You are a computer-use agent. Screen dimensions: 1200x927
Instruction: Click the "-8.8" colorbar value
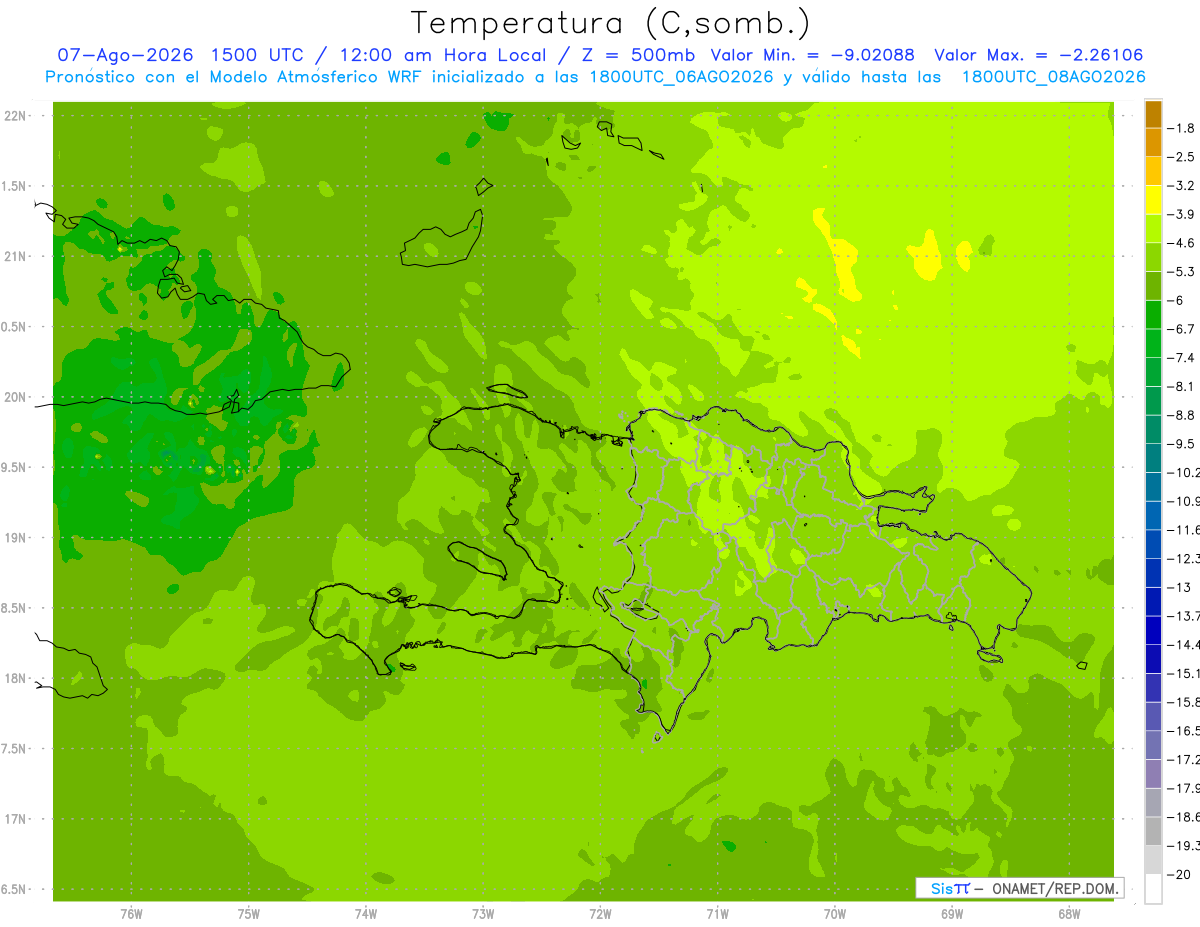point(1182,415)
